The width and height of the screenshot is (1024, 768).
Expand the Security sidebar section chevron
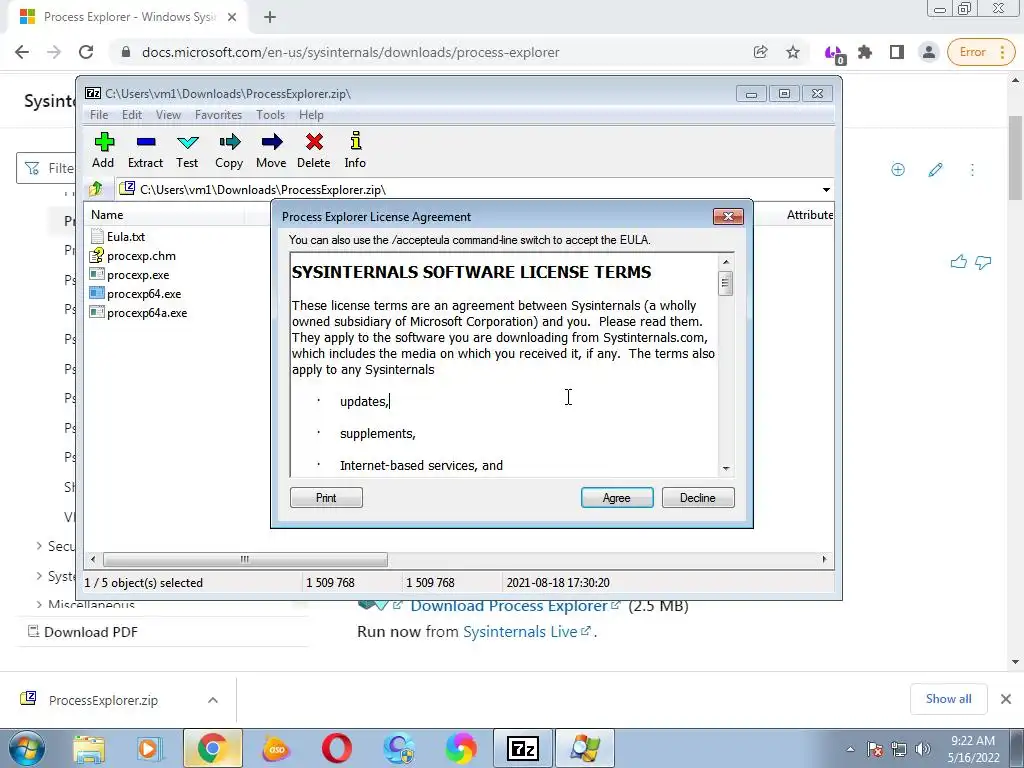coord(39,546)
